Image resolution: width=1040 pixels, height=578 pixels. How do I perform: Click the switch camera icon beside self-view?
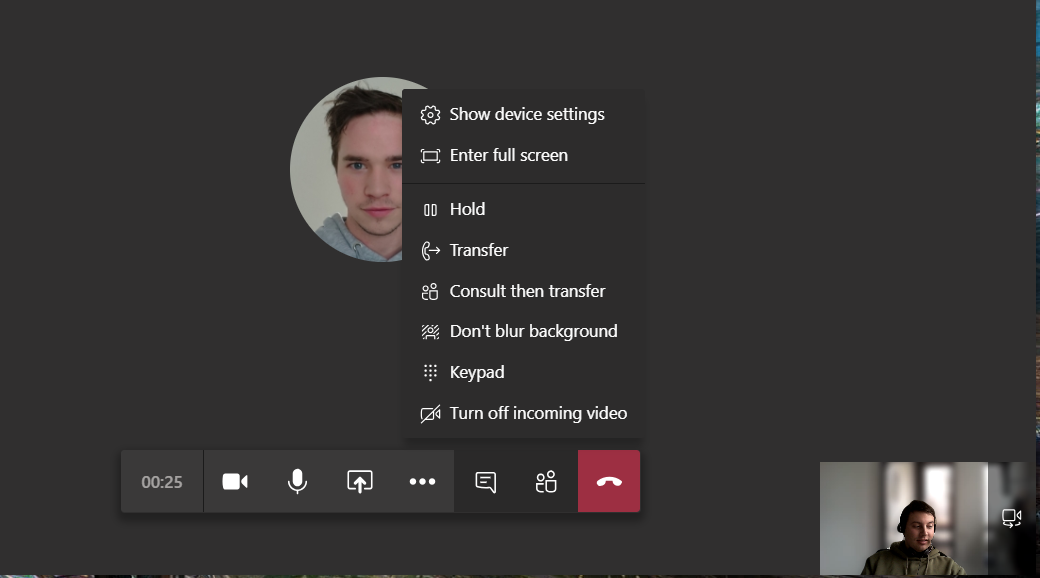coord(1011,518)
